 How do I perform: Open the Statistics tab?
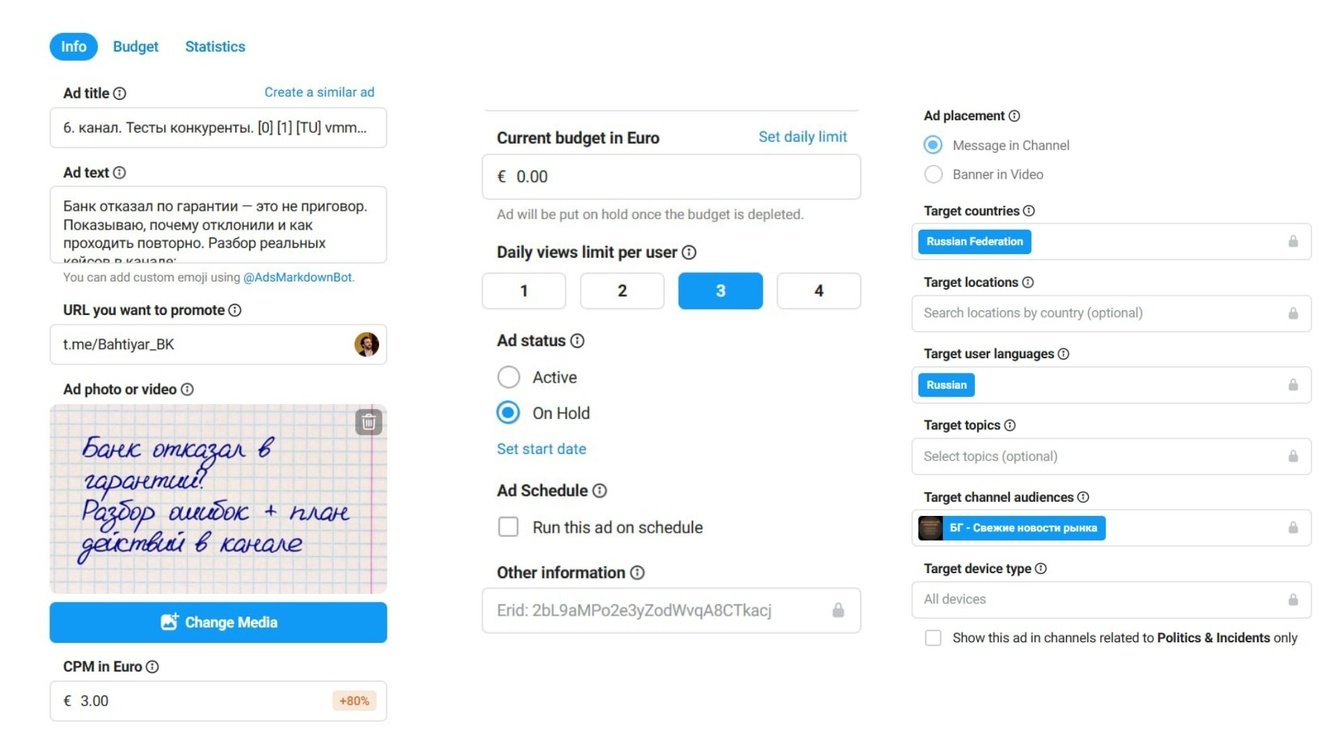[215, 47]
